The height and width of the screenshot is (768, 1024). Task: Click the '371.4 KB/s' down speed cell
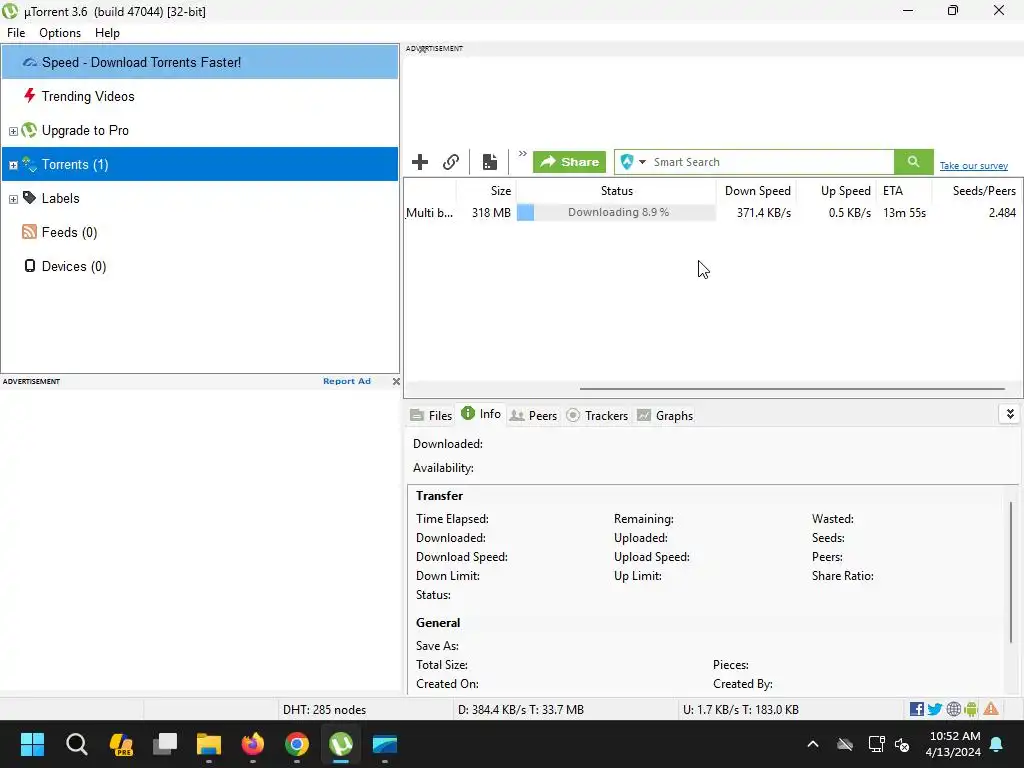coord(763,213)
